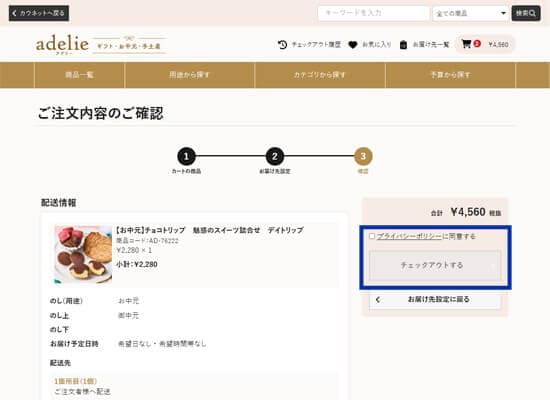The width and height of the screenshot is (550, 400).
Task: Click the ¥4,560 cart total in the header
Action: click(x=498, y=45)
